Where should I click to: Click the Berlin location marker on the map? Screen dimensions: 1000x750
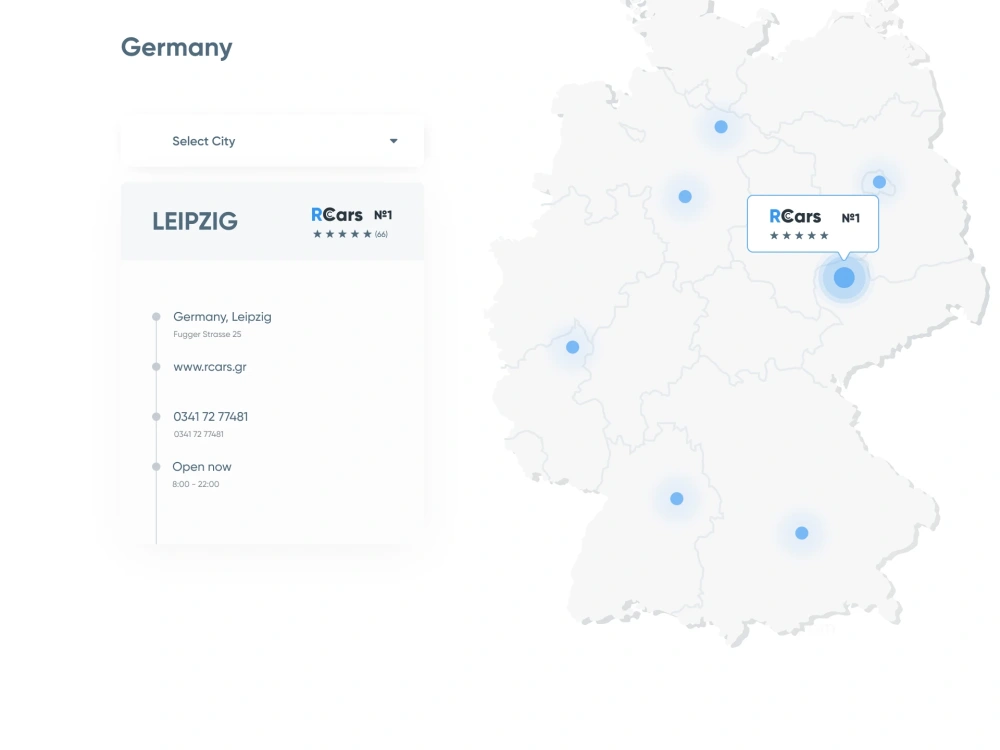879,182
